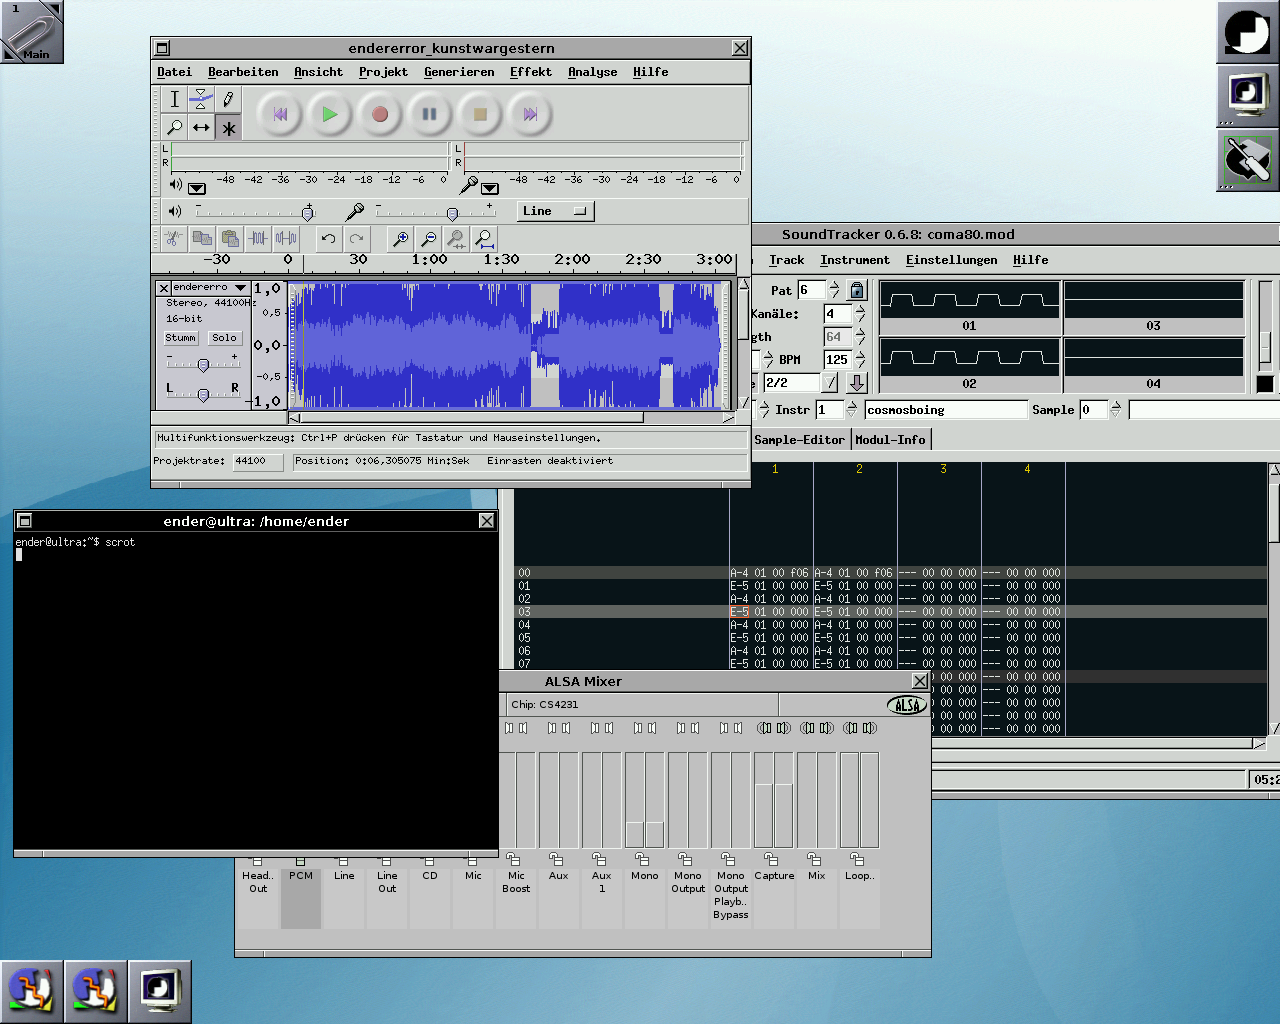Select the Draw pencil tool
Screen dimensions: 1280x1024
click(228, 98)
